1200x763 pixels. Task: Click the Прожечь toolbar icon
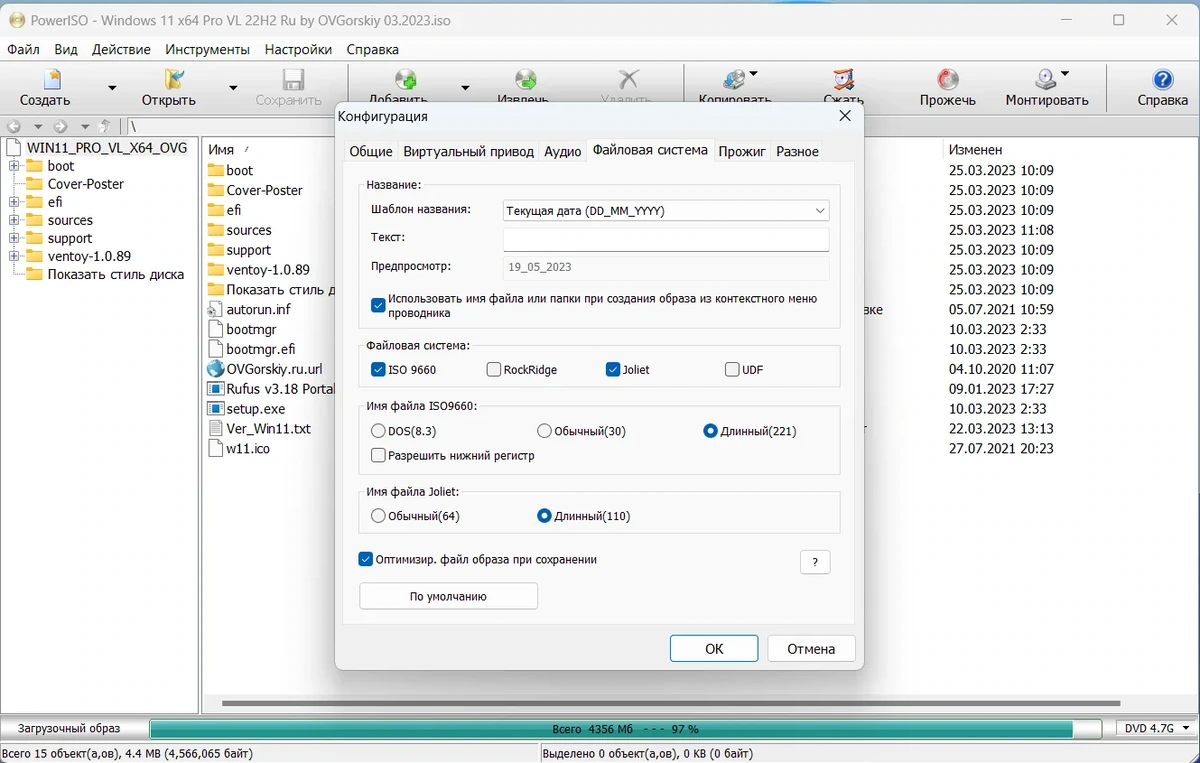(948, 80)
